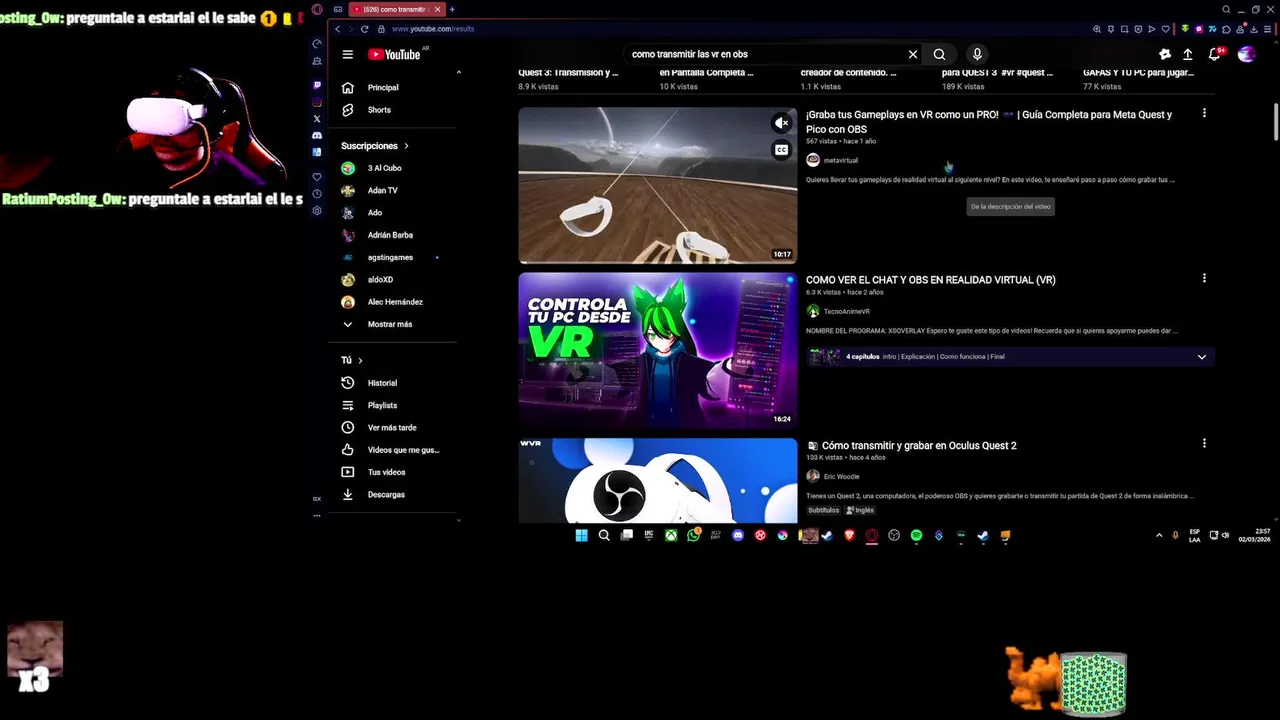Open Instagram in the Opera sidebar
The height and width of the screenshot is (720, 1280).
[317, 102]
